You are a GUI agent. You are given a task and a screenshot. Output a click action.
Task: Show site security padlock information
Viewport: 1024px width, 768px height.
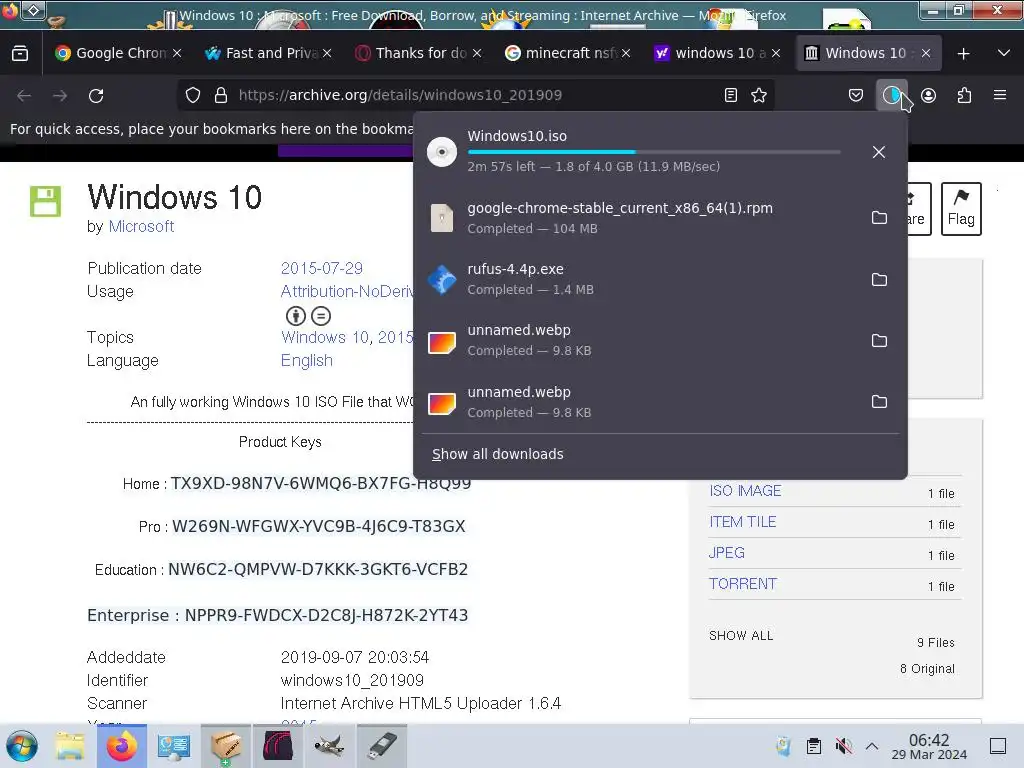[x=221, y=95]
